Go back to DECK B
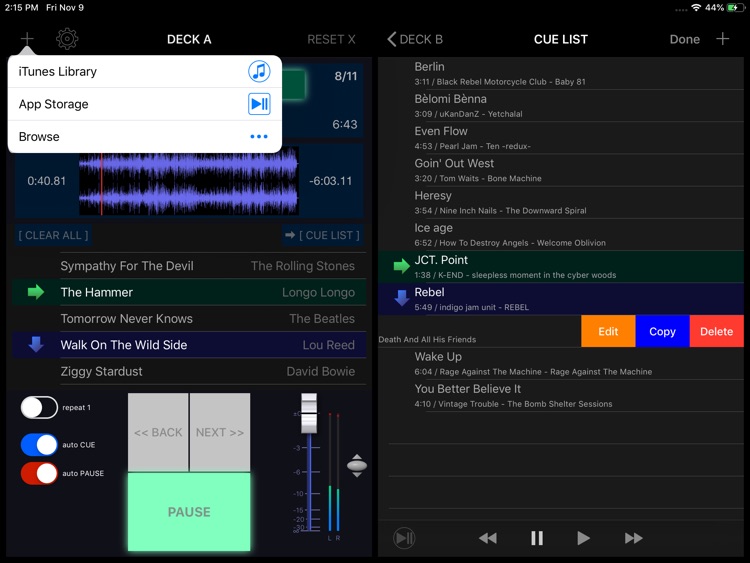This screenshot has width=750, height=563. click(x=415, y=39)
